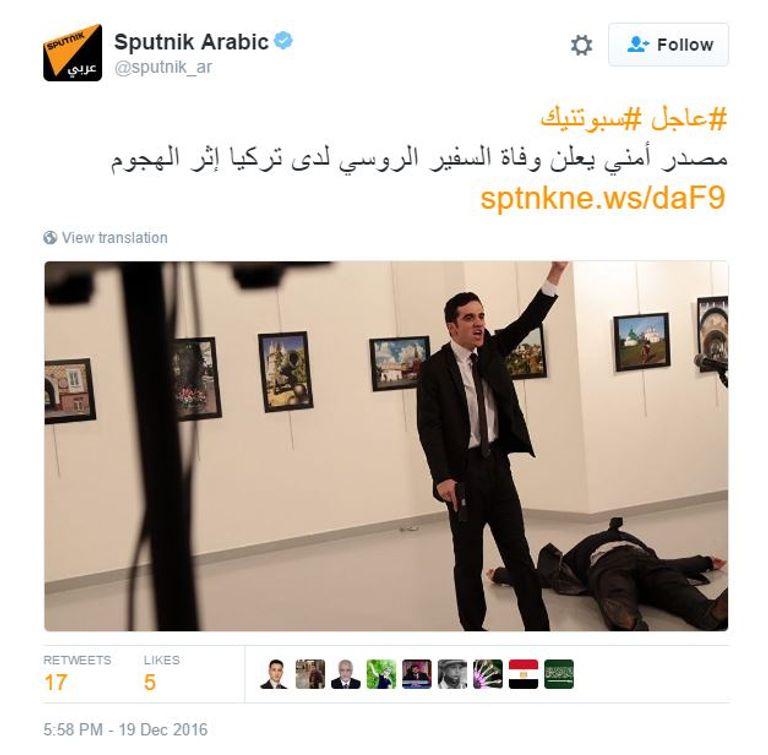Click the View translation link
This screenshot has width=768, height=755.
(115, 238)
